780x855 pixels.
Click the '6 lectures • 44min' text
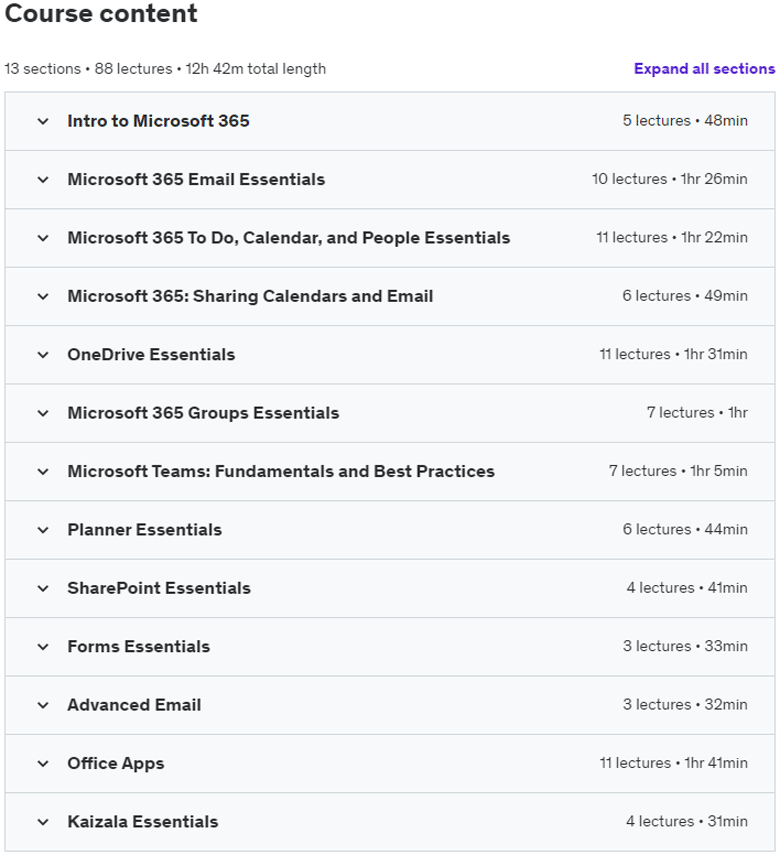(685, 529)
